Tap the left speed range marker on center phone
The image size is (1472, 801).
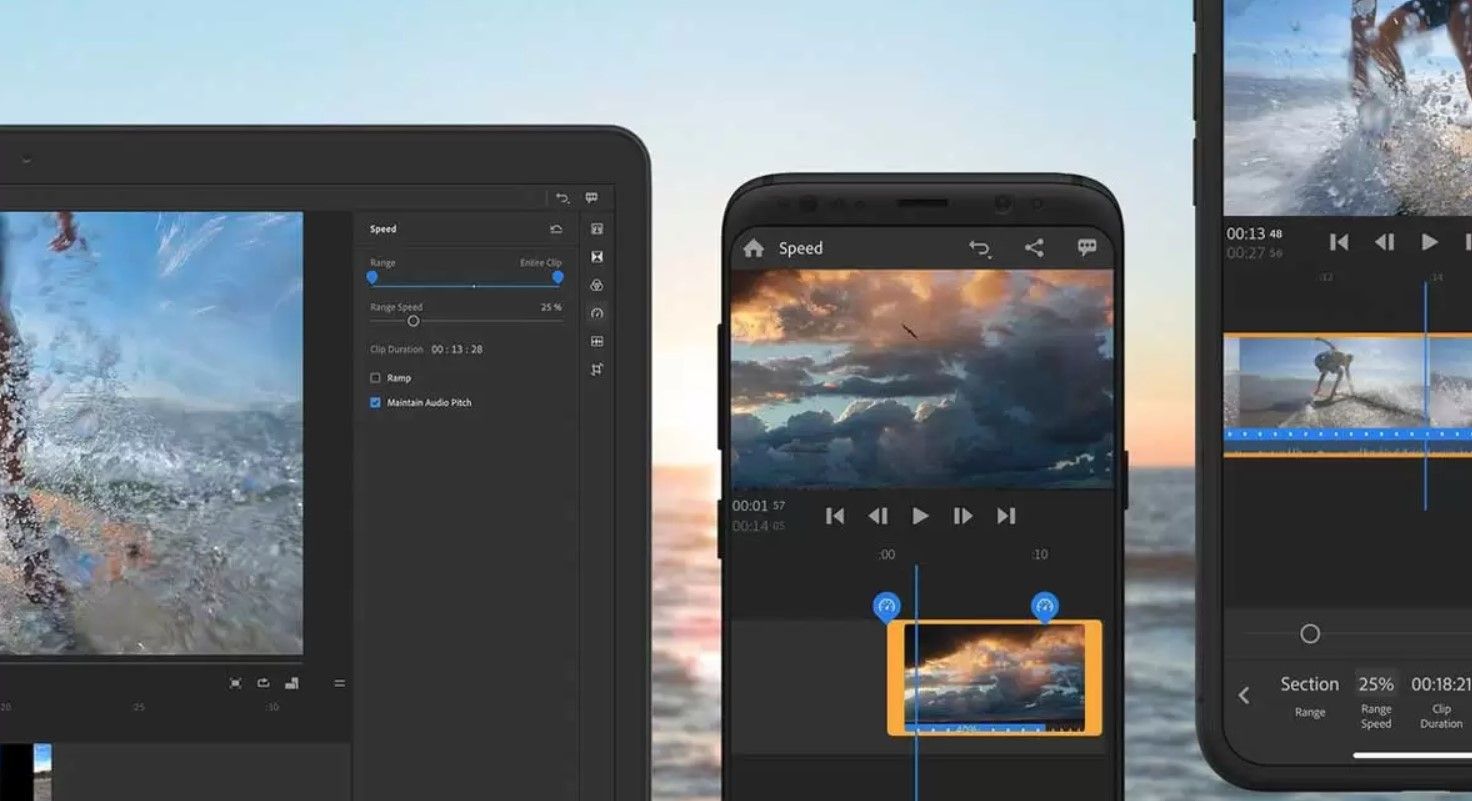pyautogui.click(x=887, y=606)
